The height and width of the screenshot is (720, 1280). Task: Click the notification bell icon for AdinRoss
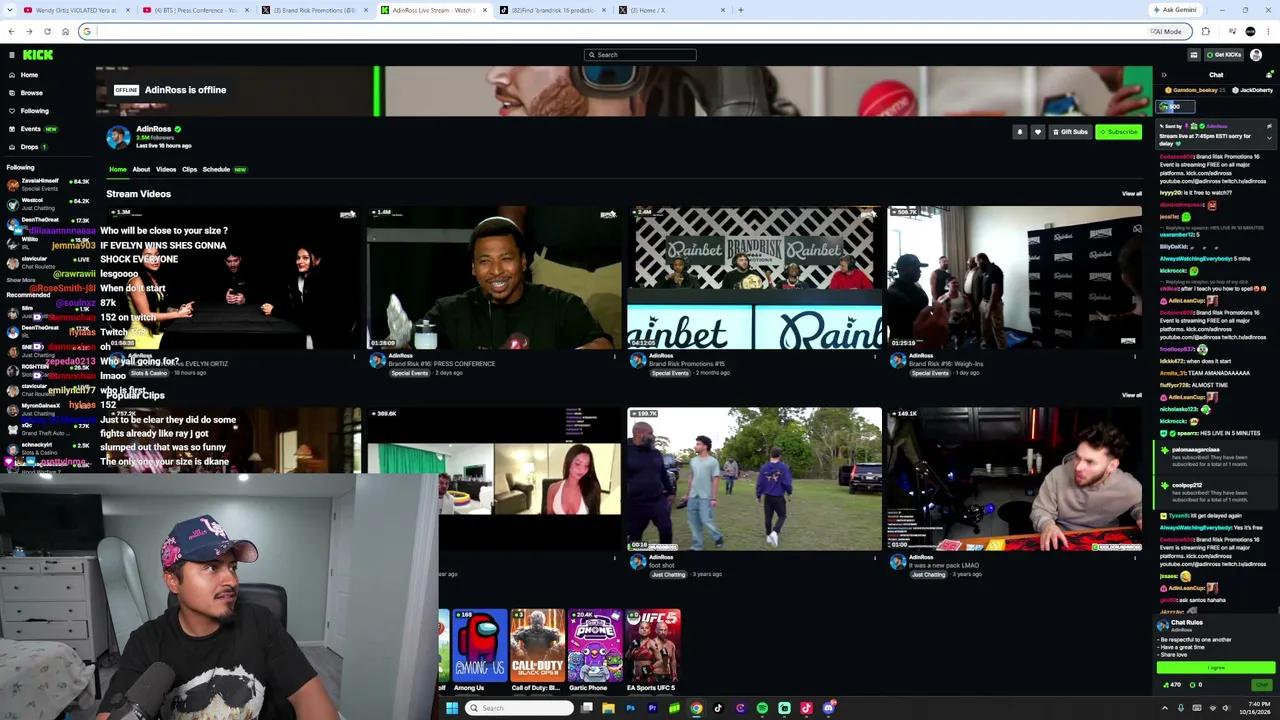click(1019, 132)
